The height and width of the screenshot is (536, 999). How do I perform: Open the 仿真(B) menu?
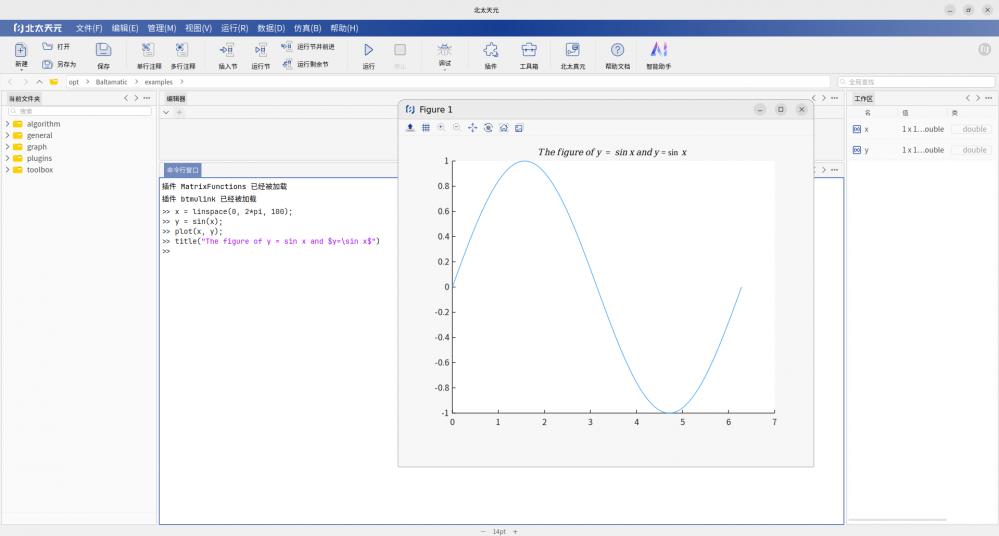(x=307, y=28)
